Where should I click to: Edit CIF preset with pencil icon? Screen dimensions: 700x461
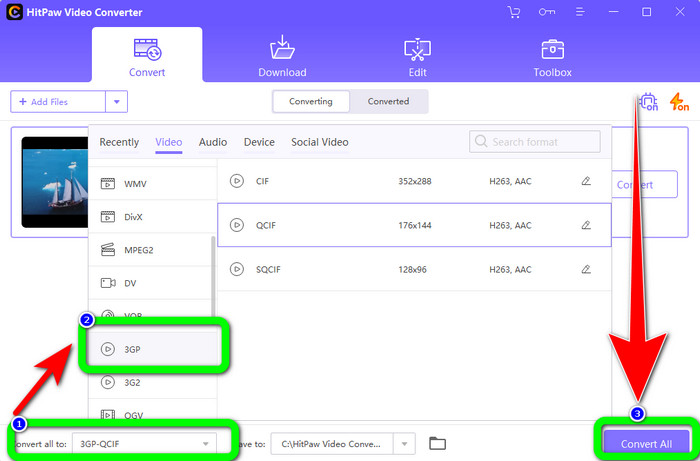click(x=586, y=181)
